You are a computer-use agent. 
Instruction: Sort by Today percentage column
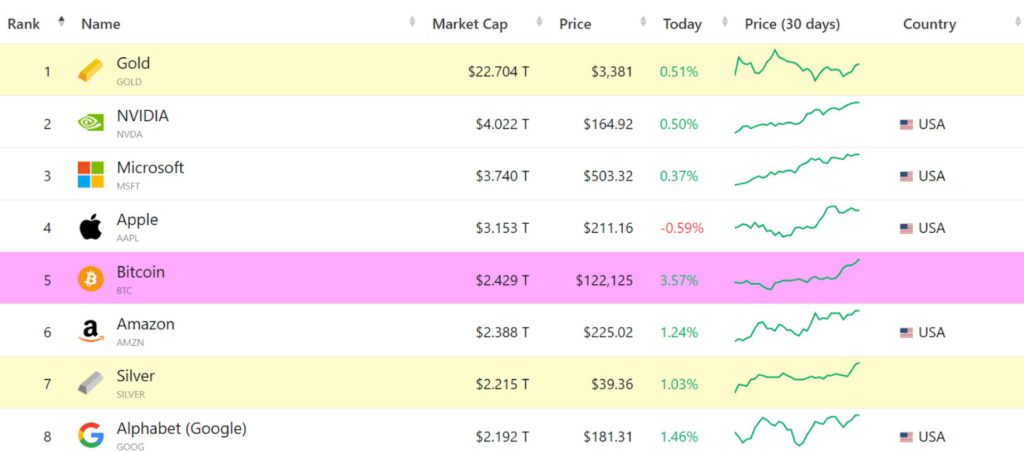(682, 24)
